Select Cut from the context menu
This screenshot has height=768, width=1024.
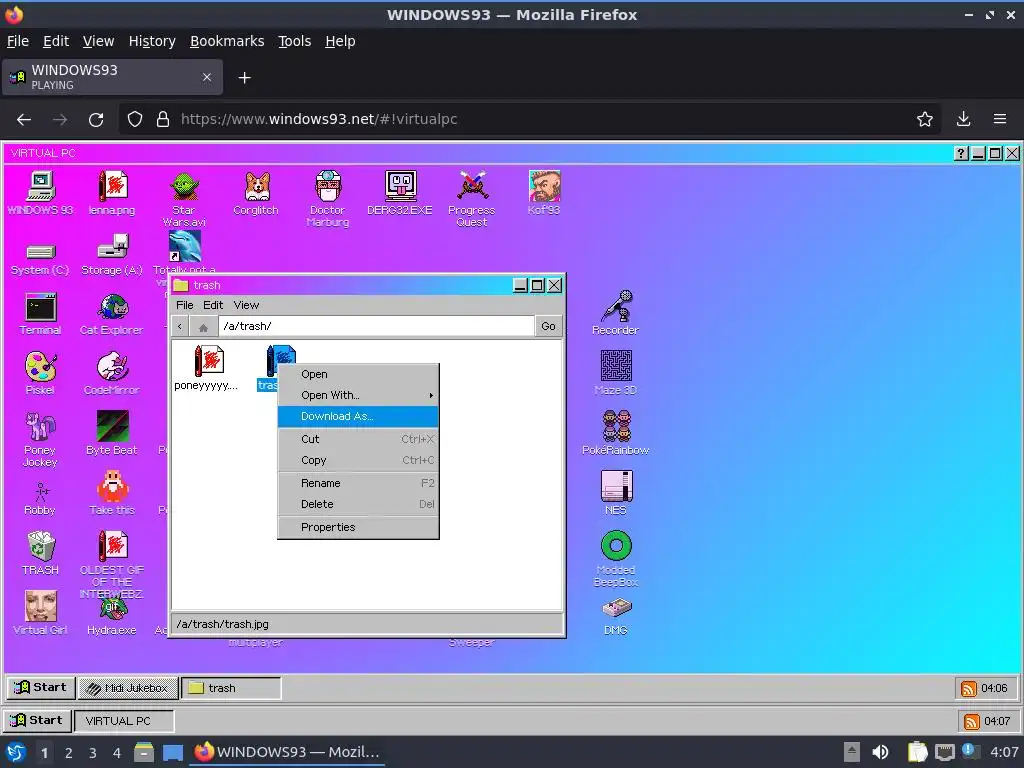[358, 439]
